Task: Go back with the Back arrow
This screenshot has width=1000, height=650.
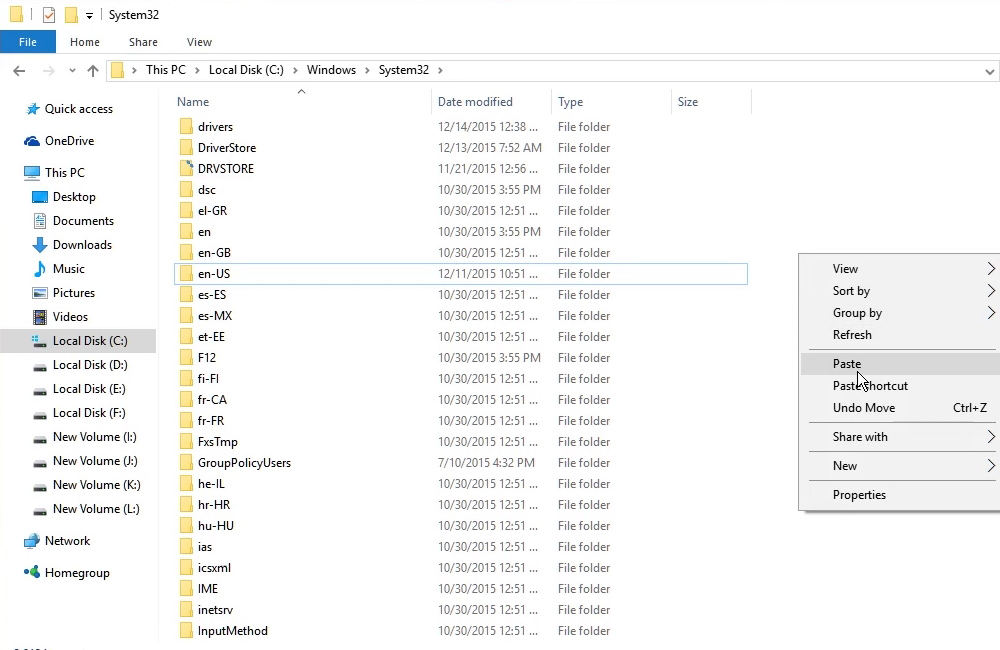Action: [x=19, y=71]
